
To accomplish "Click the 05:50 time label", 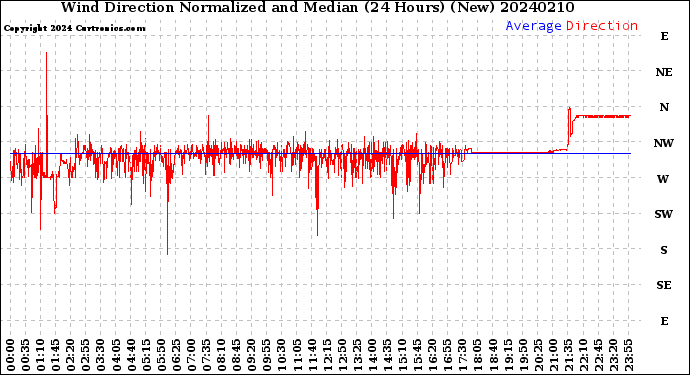I will tap(161, 355).
